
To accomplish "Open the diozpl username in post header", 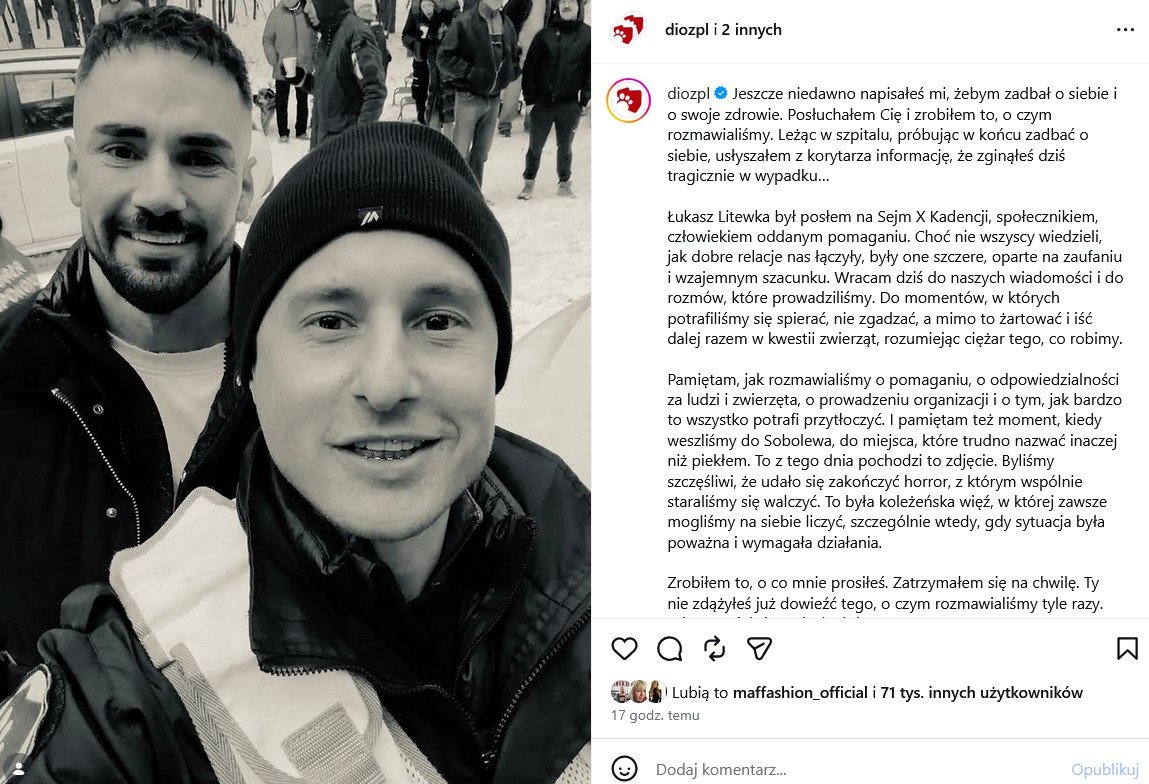I will point(687,30).
